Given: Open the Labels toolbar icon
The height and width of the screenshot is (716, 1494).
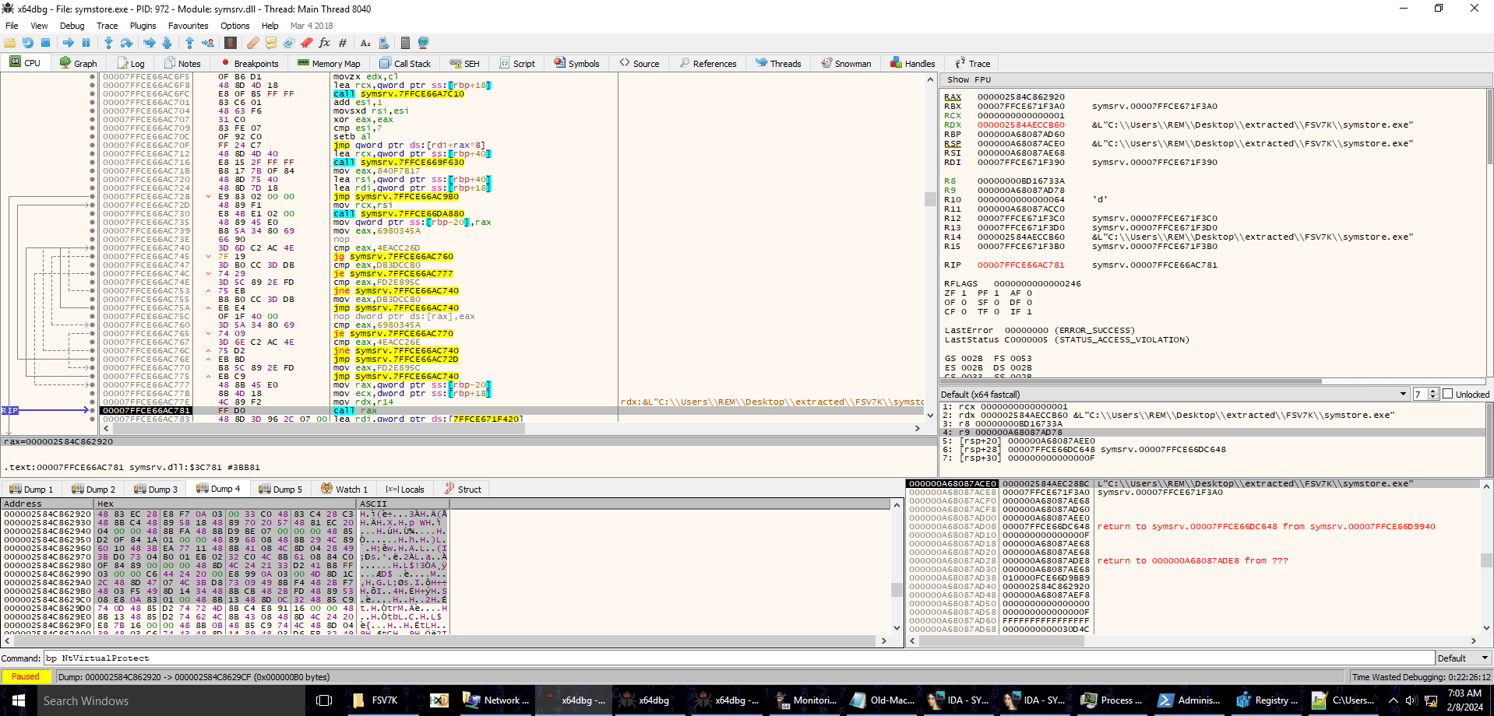Looking at the screenshot, I should pyautogui.click(x=289, y=43).
